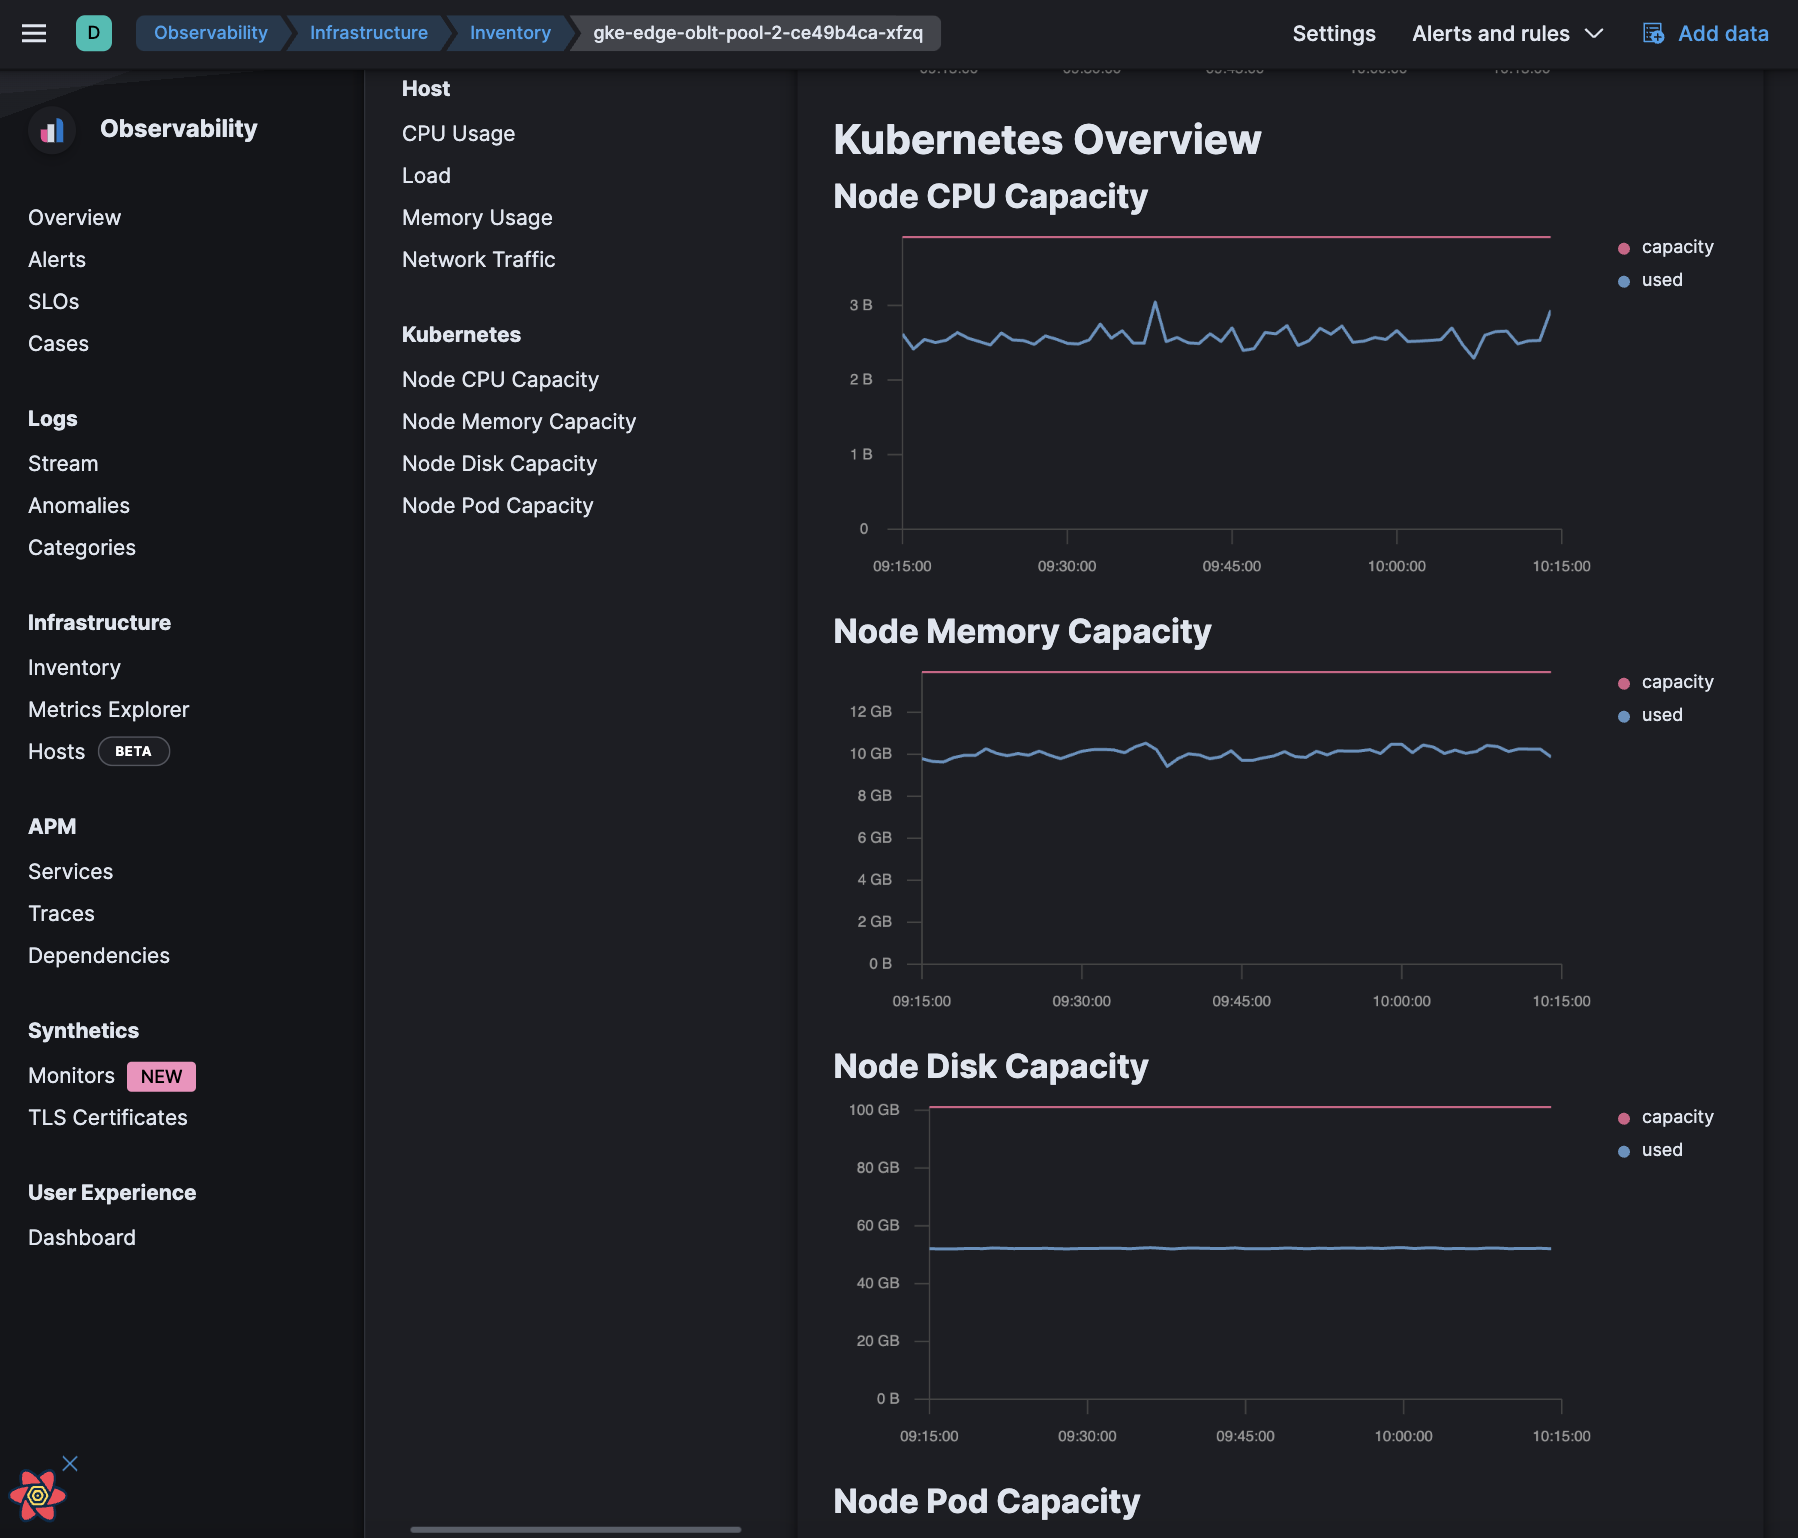
Task: Go to Inventory breadcrumb
Action: [x=510, y=33]
